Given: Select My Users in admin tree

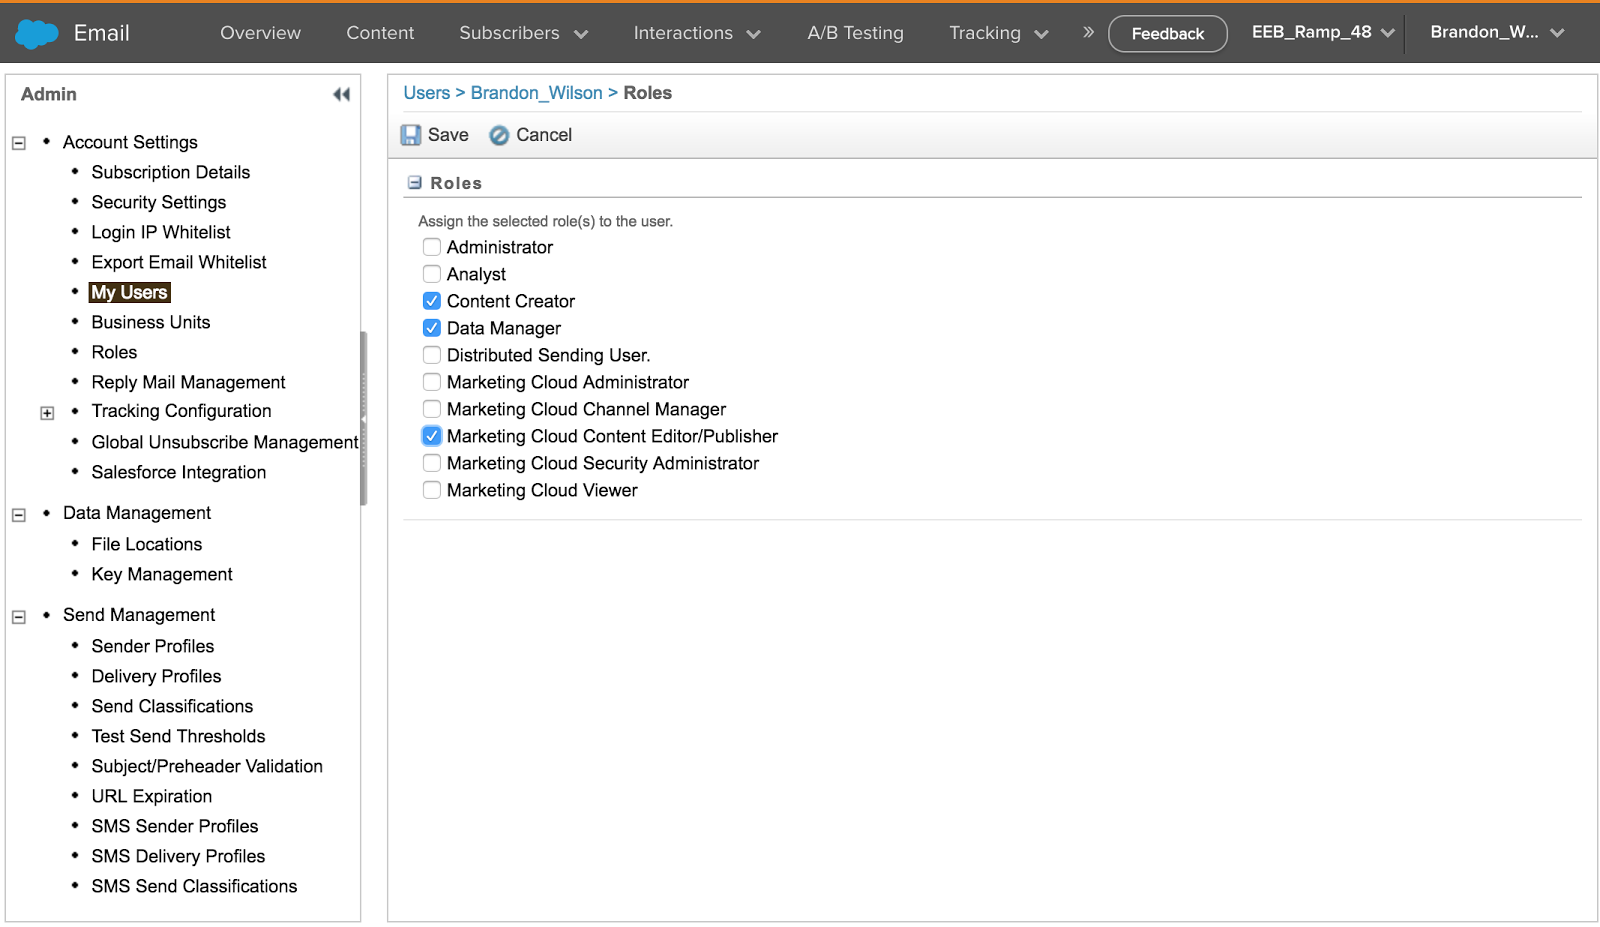Looking at the screenshot, I should (130, 292).
